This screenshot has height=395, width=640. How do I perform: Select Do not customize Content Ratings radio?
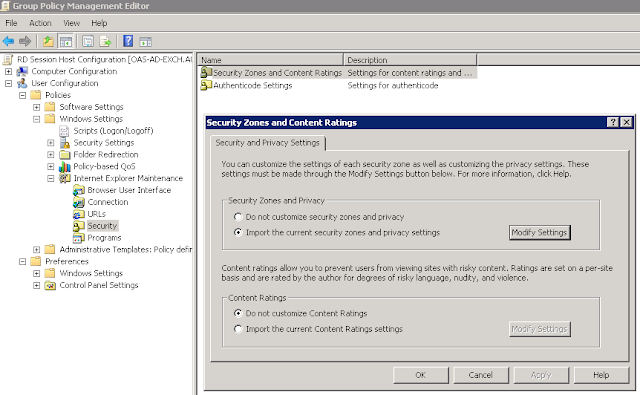click(238, 313)
